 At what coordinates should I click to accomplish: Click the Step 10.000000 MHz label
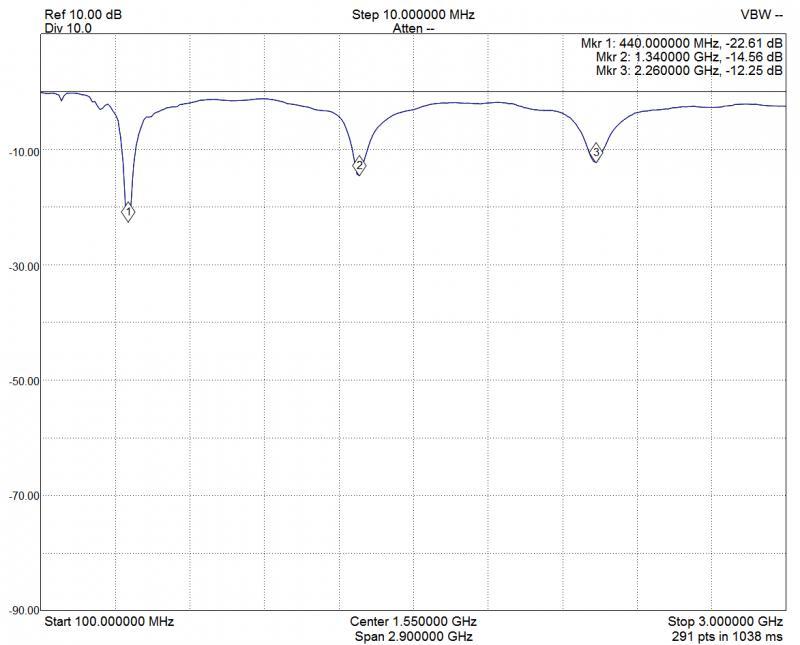click(413, 16)
